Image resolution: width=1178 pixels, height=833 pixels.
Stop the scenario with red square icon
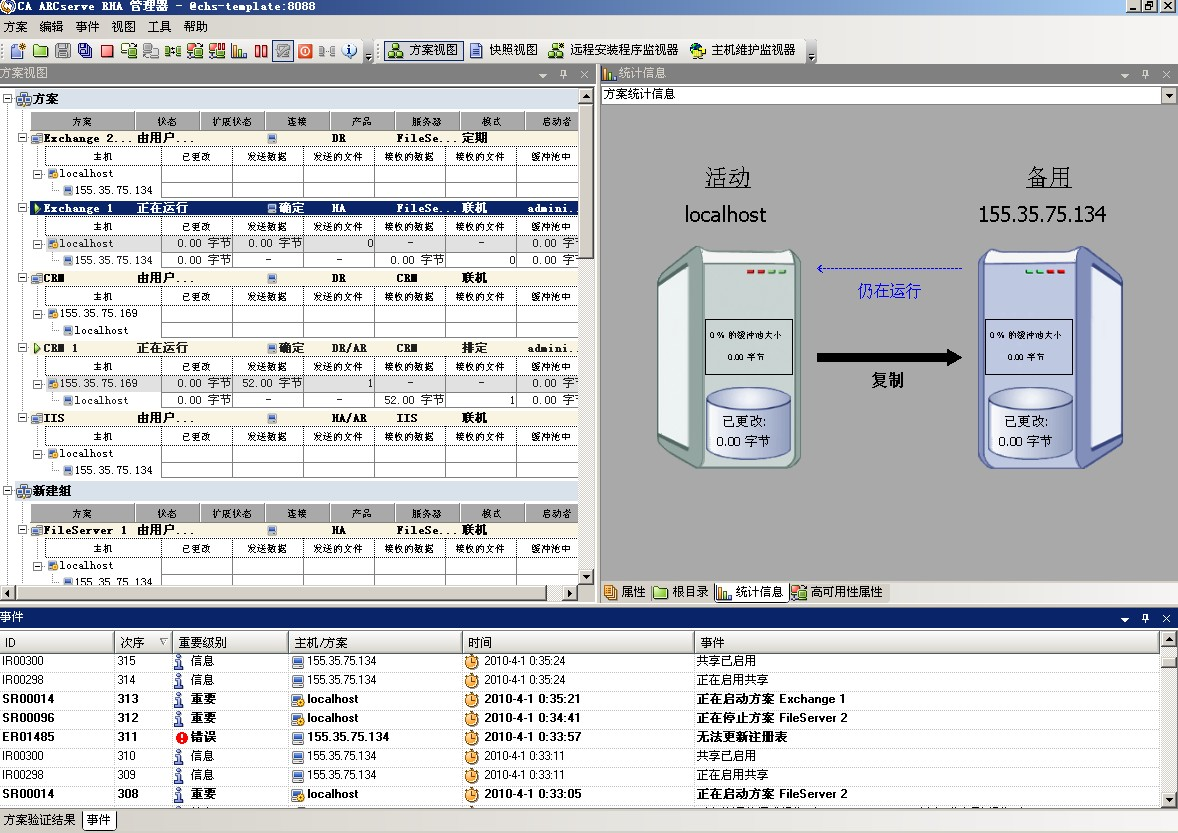pos(108,50)
